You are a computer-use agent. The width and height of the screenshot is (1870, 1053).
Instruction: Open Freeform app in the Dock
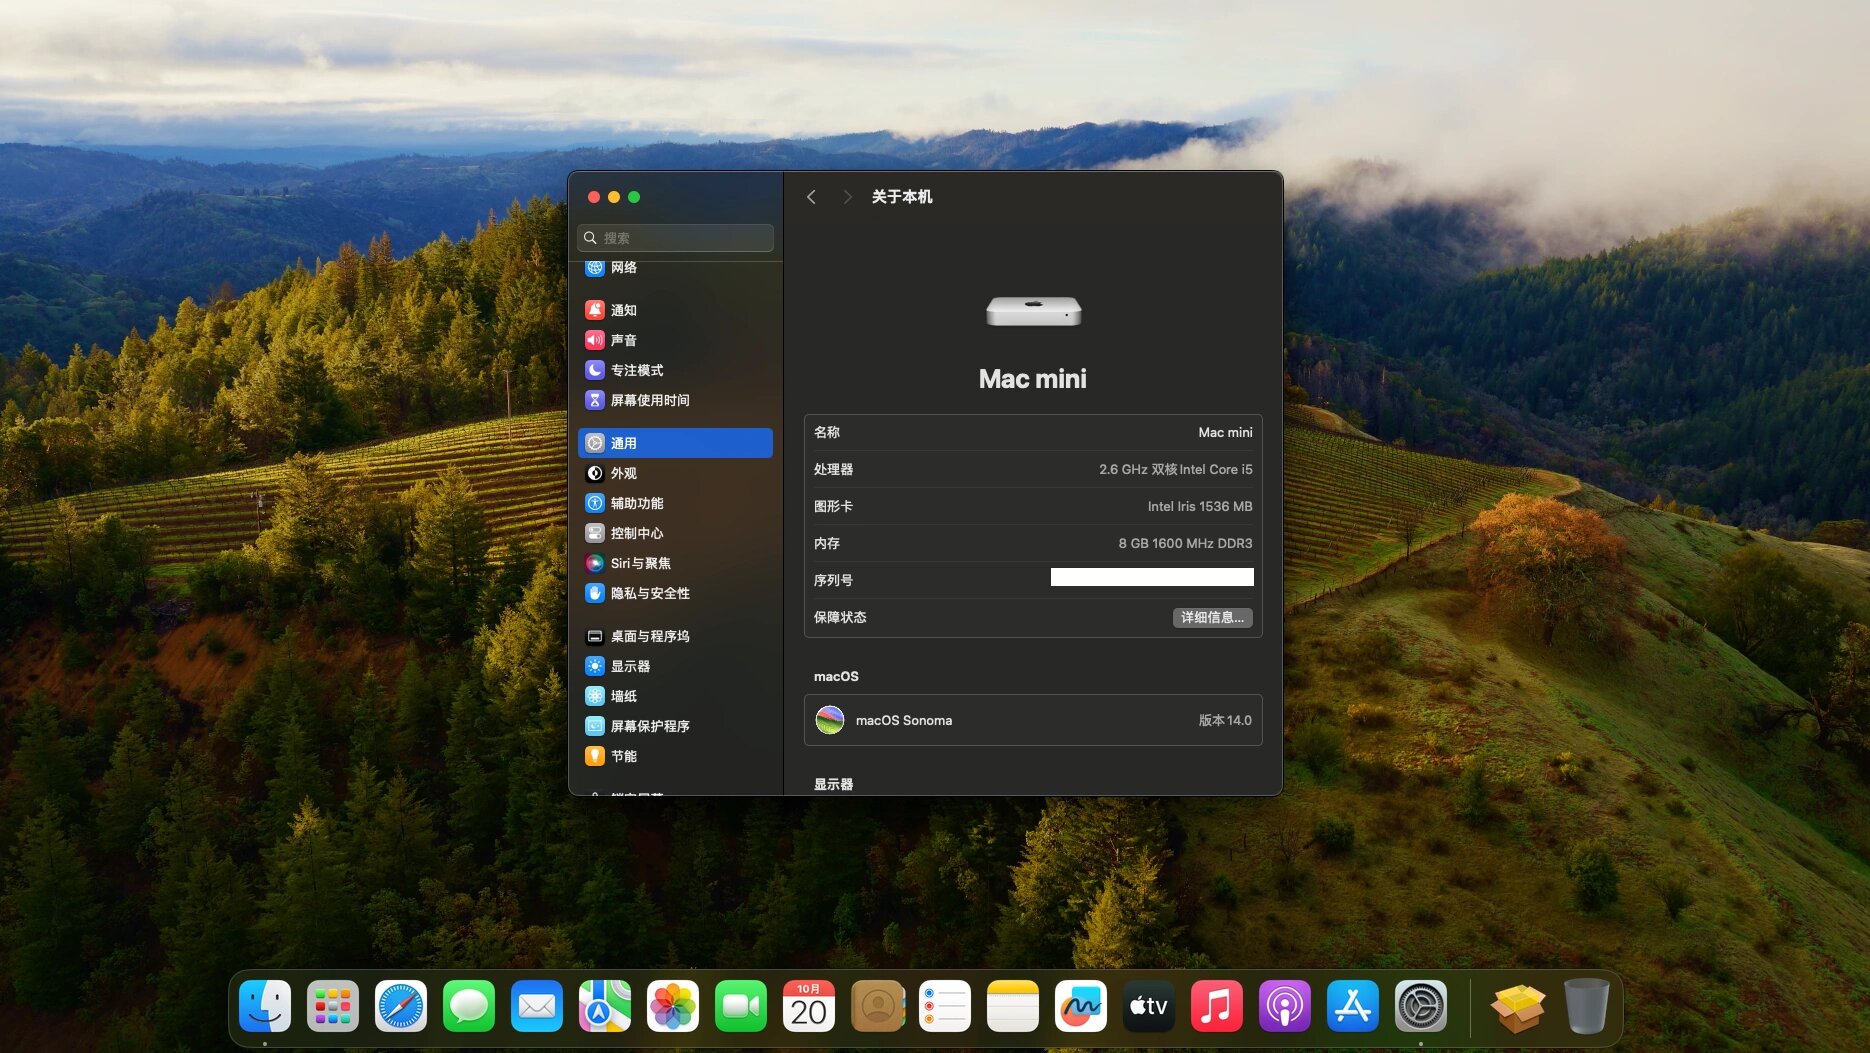[1081, 1006]
